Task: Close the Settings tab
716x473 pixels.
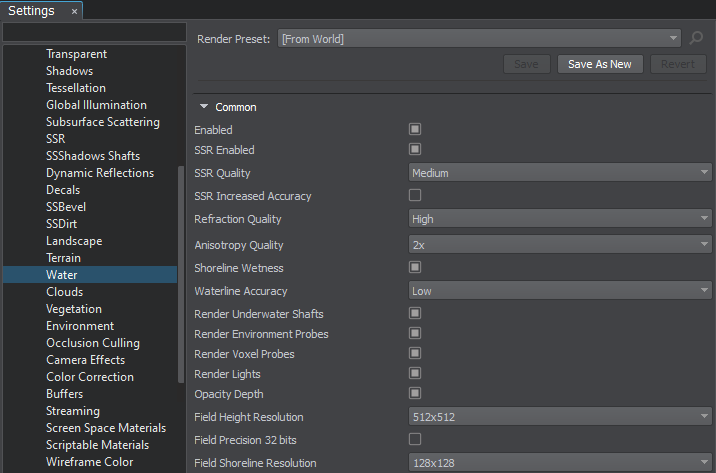Action: point(74,11)
